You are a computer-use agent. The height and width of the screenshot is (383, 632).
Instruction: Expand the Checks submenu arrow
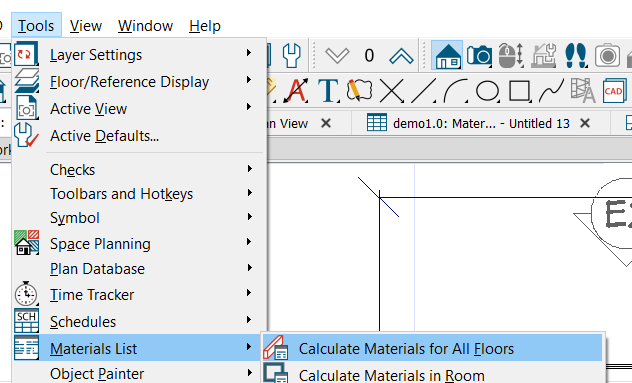tap(249, 169)
